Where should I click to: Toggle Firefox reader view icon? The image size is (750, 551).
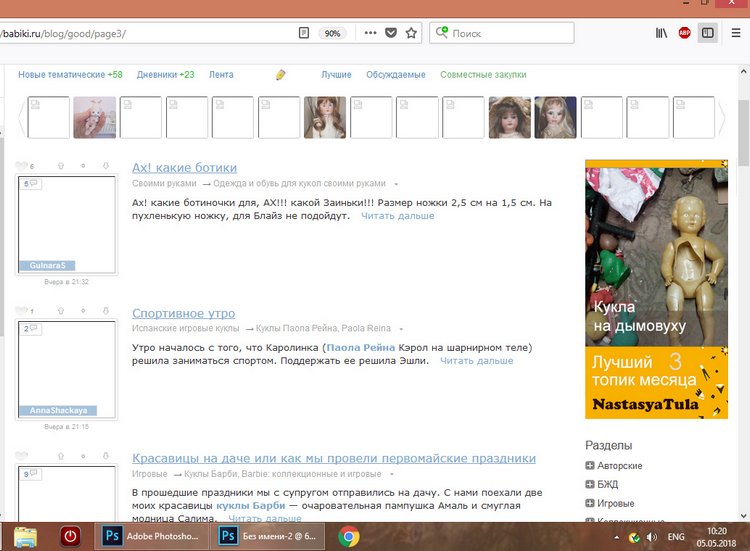point(303,33)
